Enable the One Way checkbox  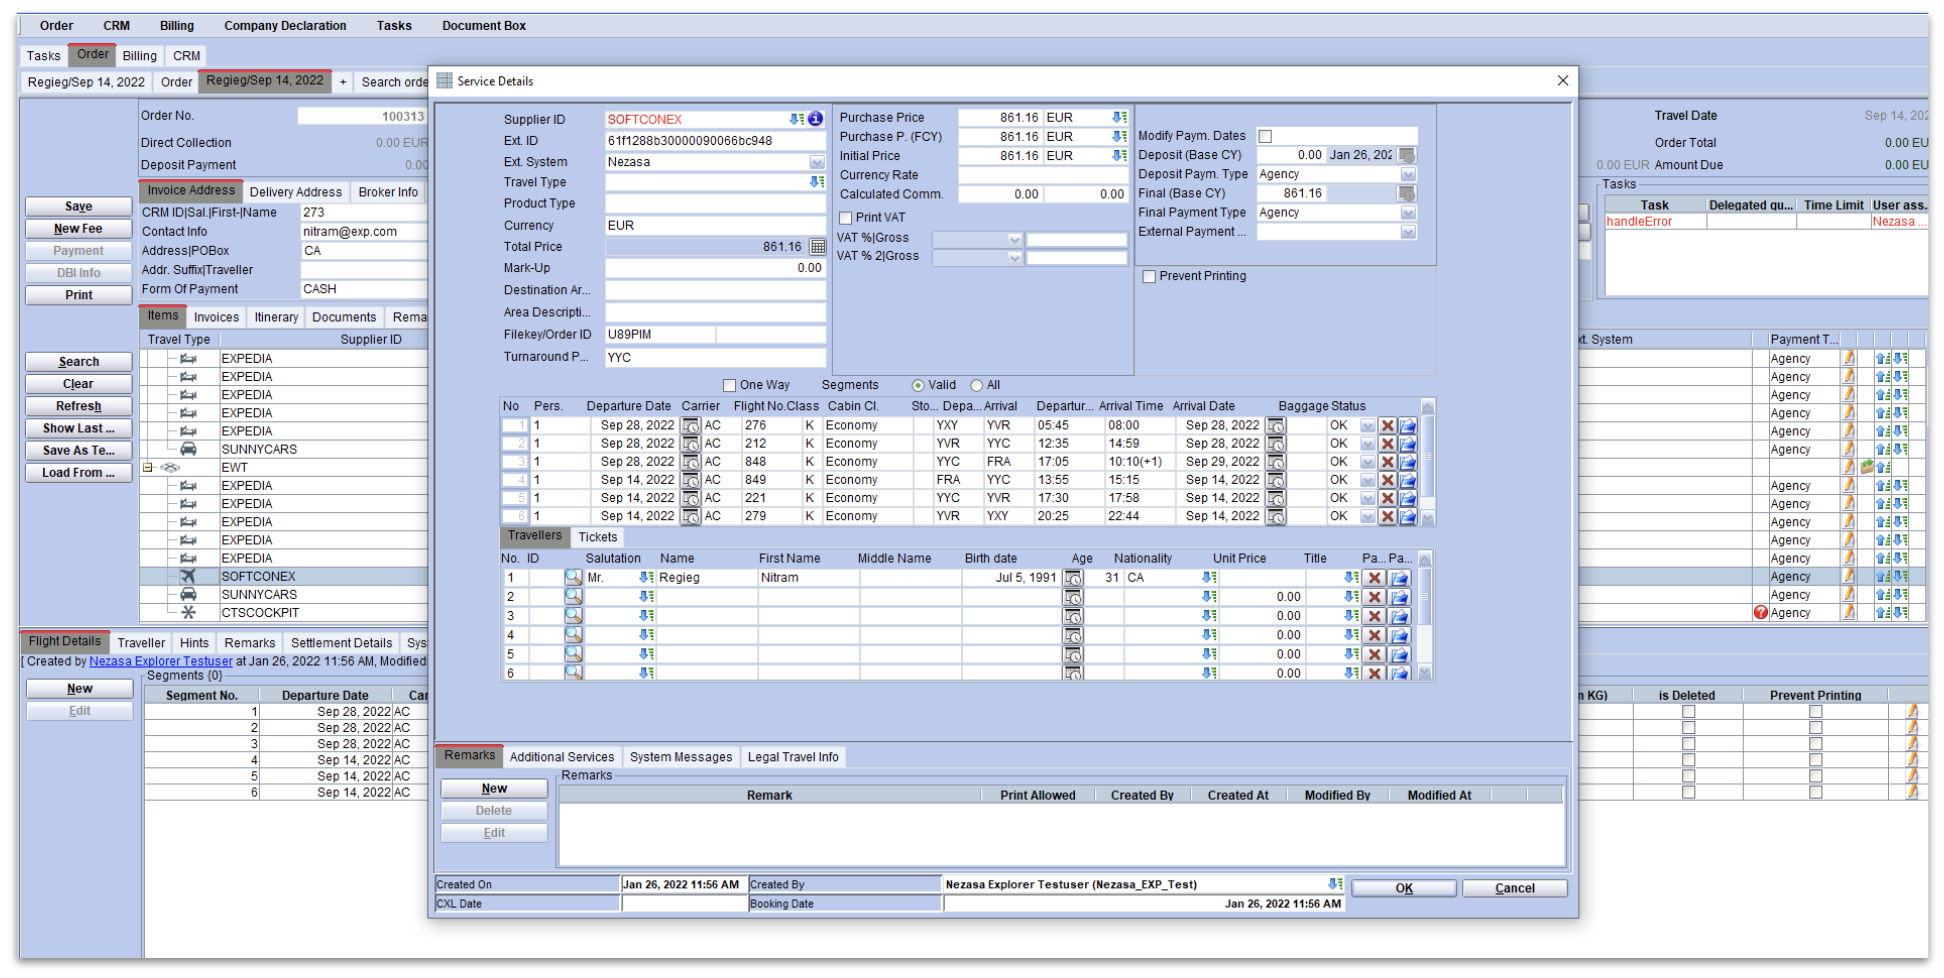(729, 386)
